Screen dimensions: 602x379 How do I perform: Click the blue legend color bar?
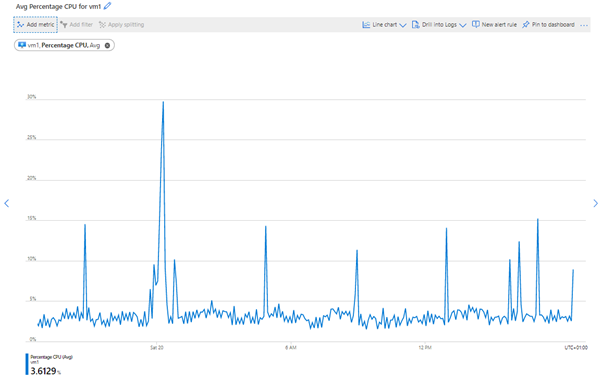pyautogui.click(x=27, y=364)
